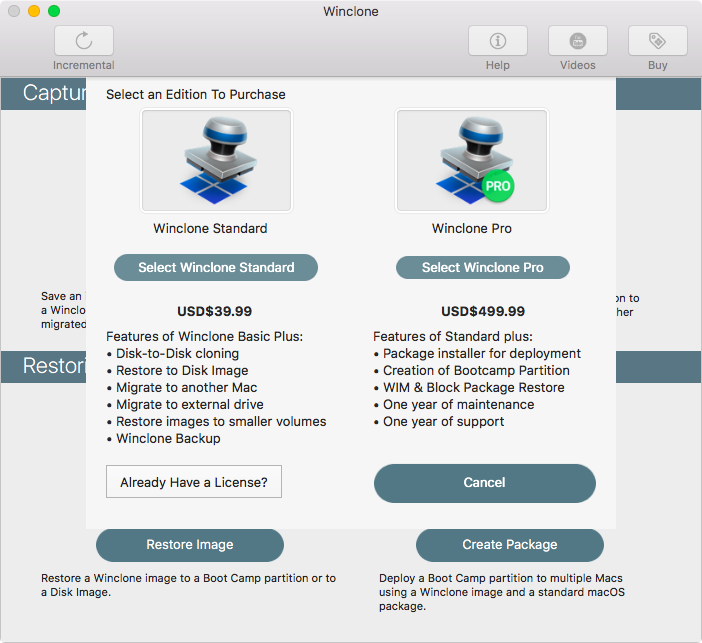Click 'Features of Standard plus:' text

click(x=453, y=337)
